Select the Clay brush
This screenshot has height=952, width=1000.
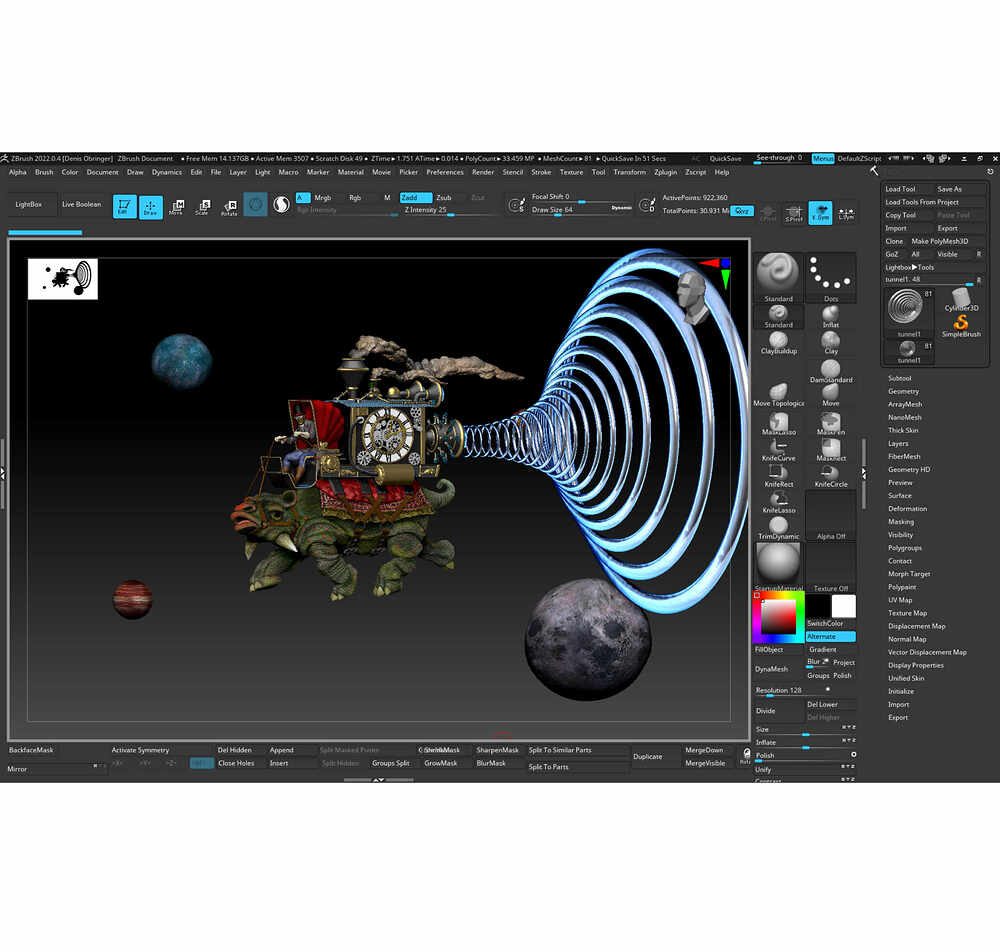click(x=830, y=343)
